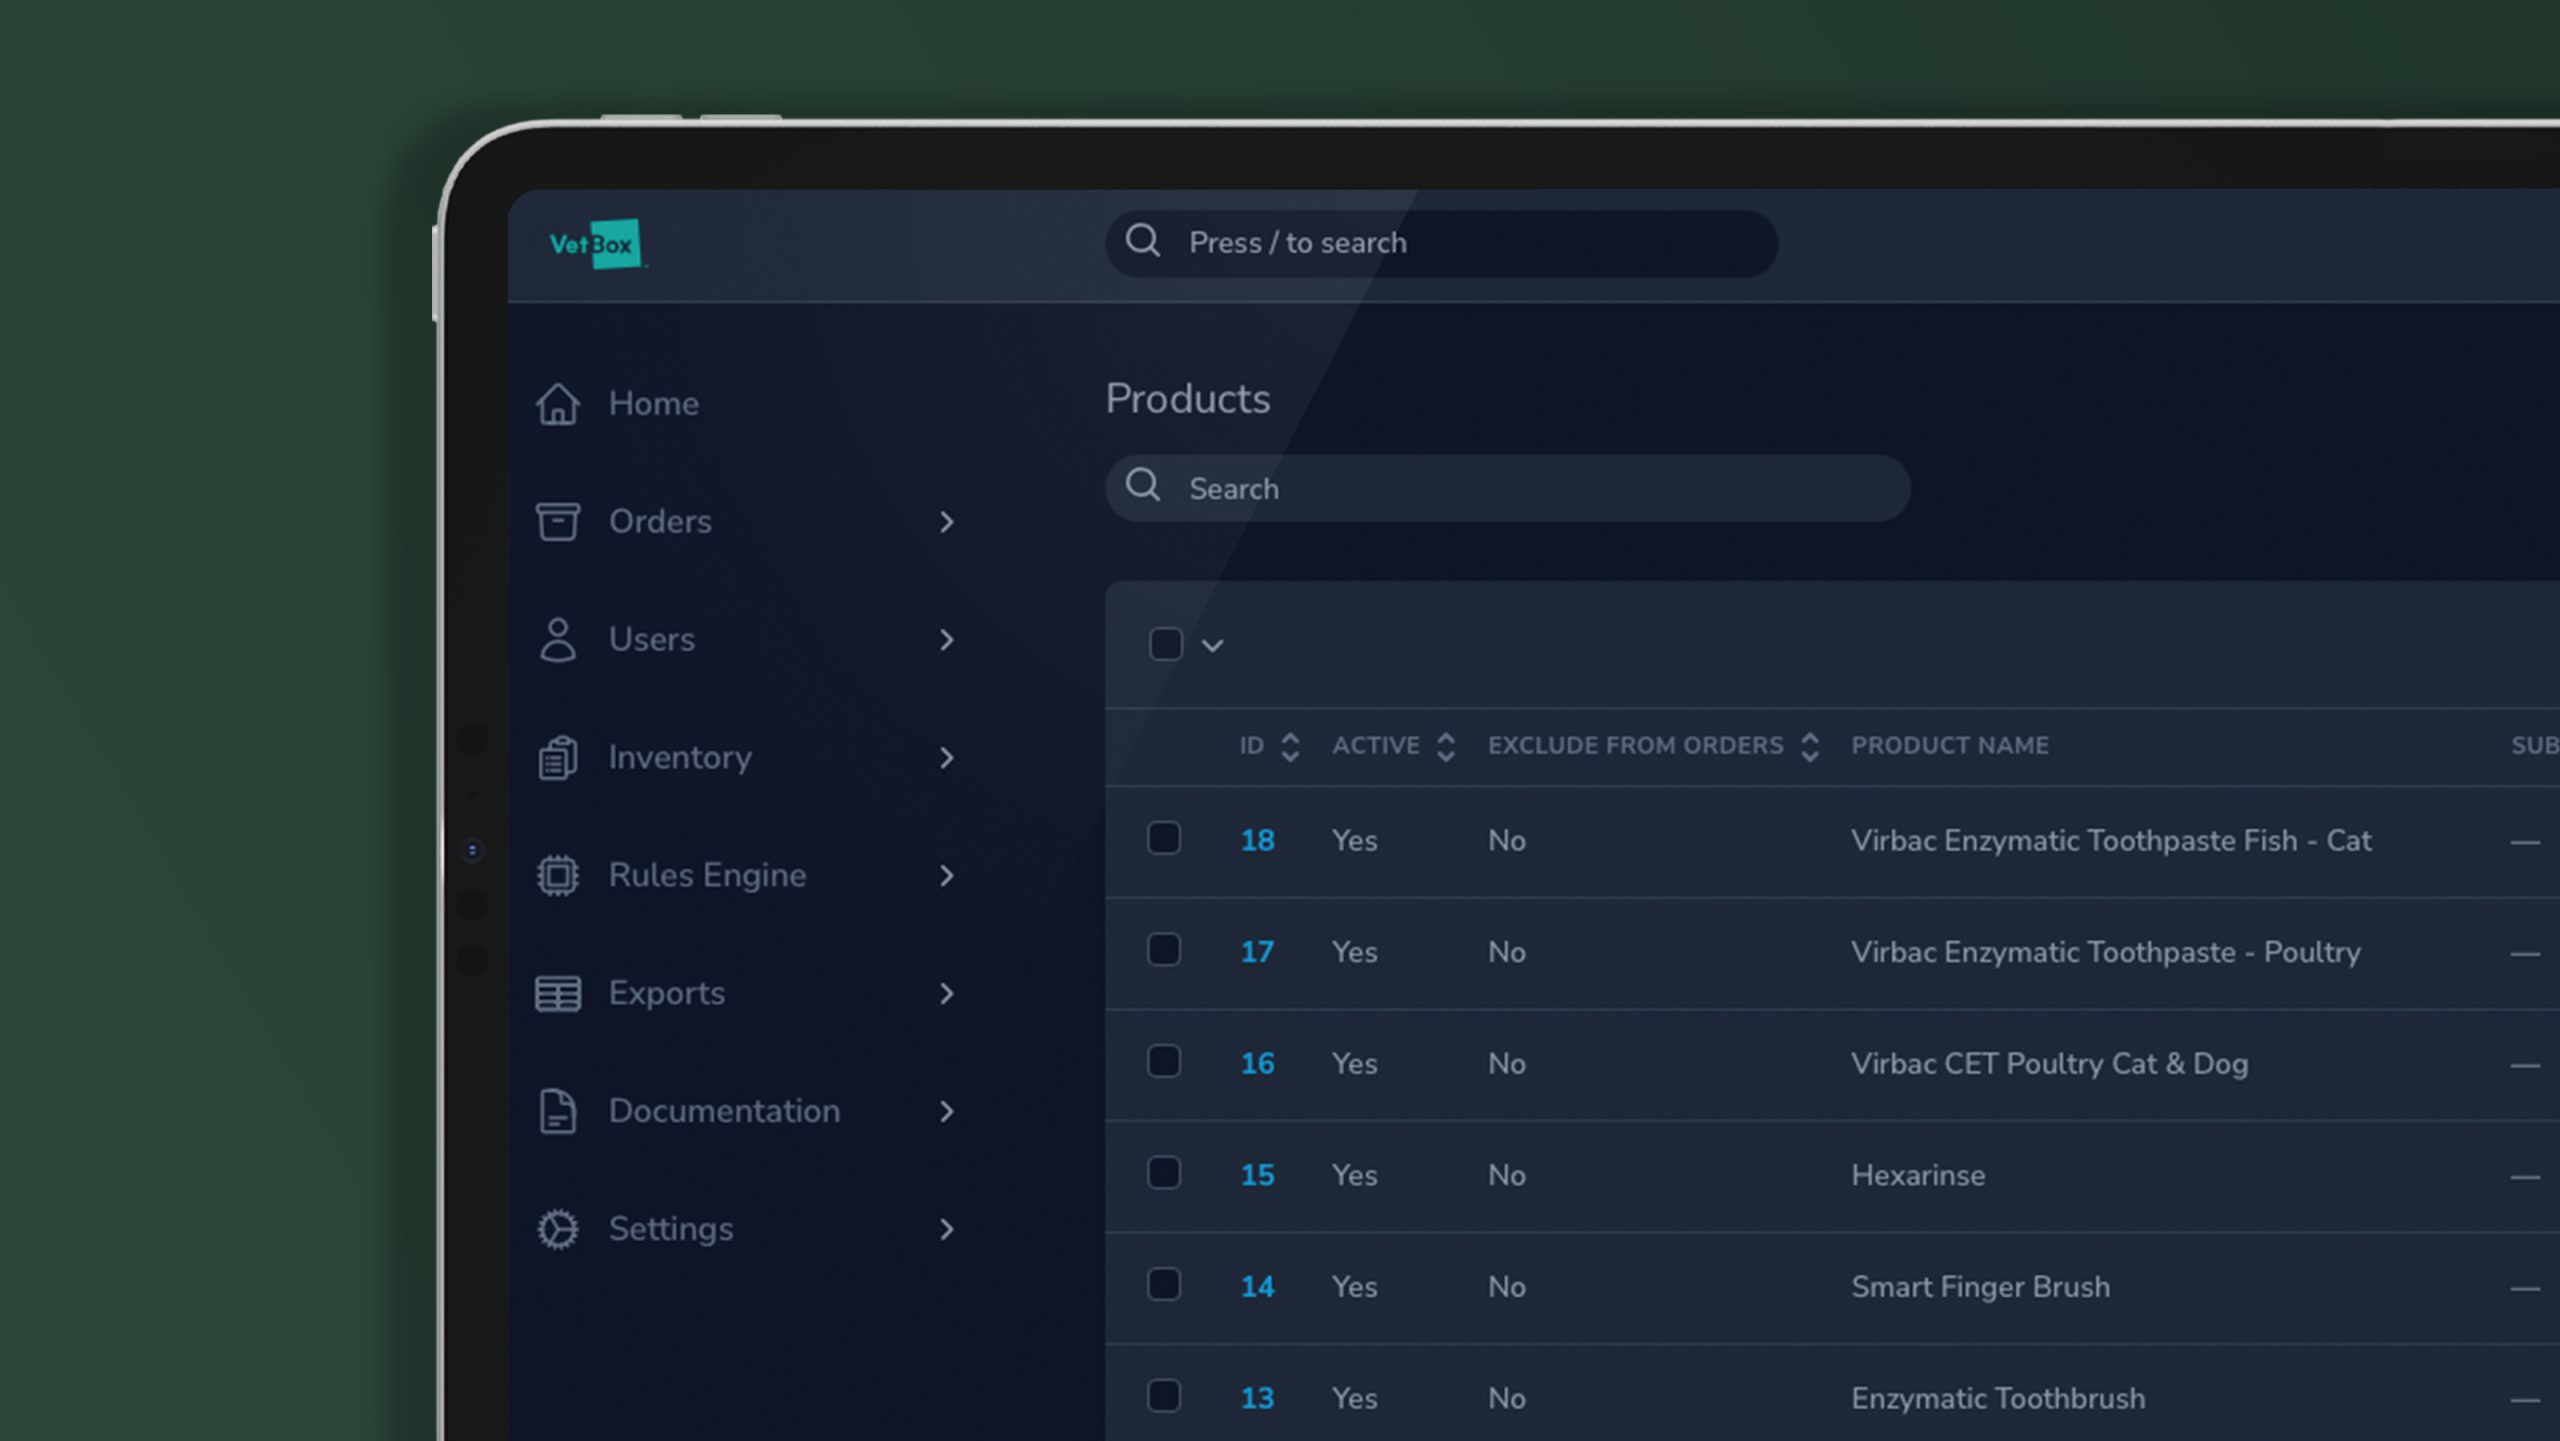The width and height of the screenshot is (2560, 1441).
Task: Click the Rules Engine chip icon
Action: pos(557,875)
